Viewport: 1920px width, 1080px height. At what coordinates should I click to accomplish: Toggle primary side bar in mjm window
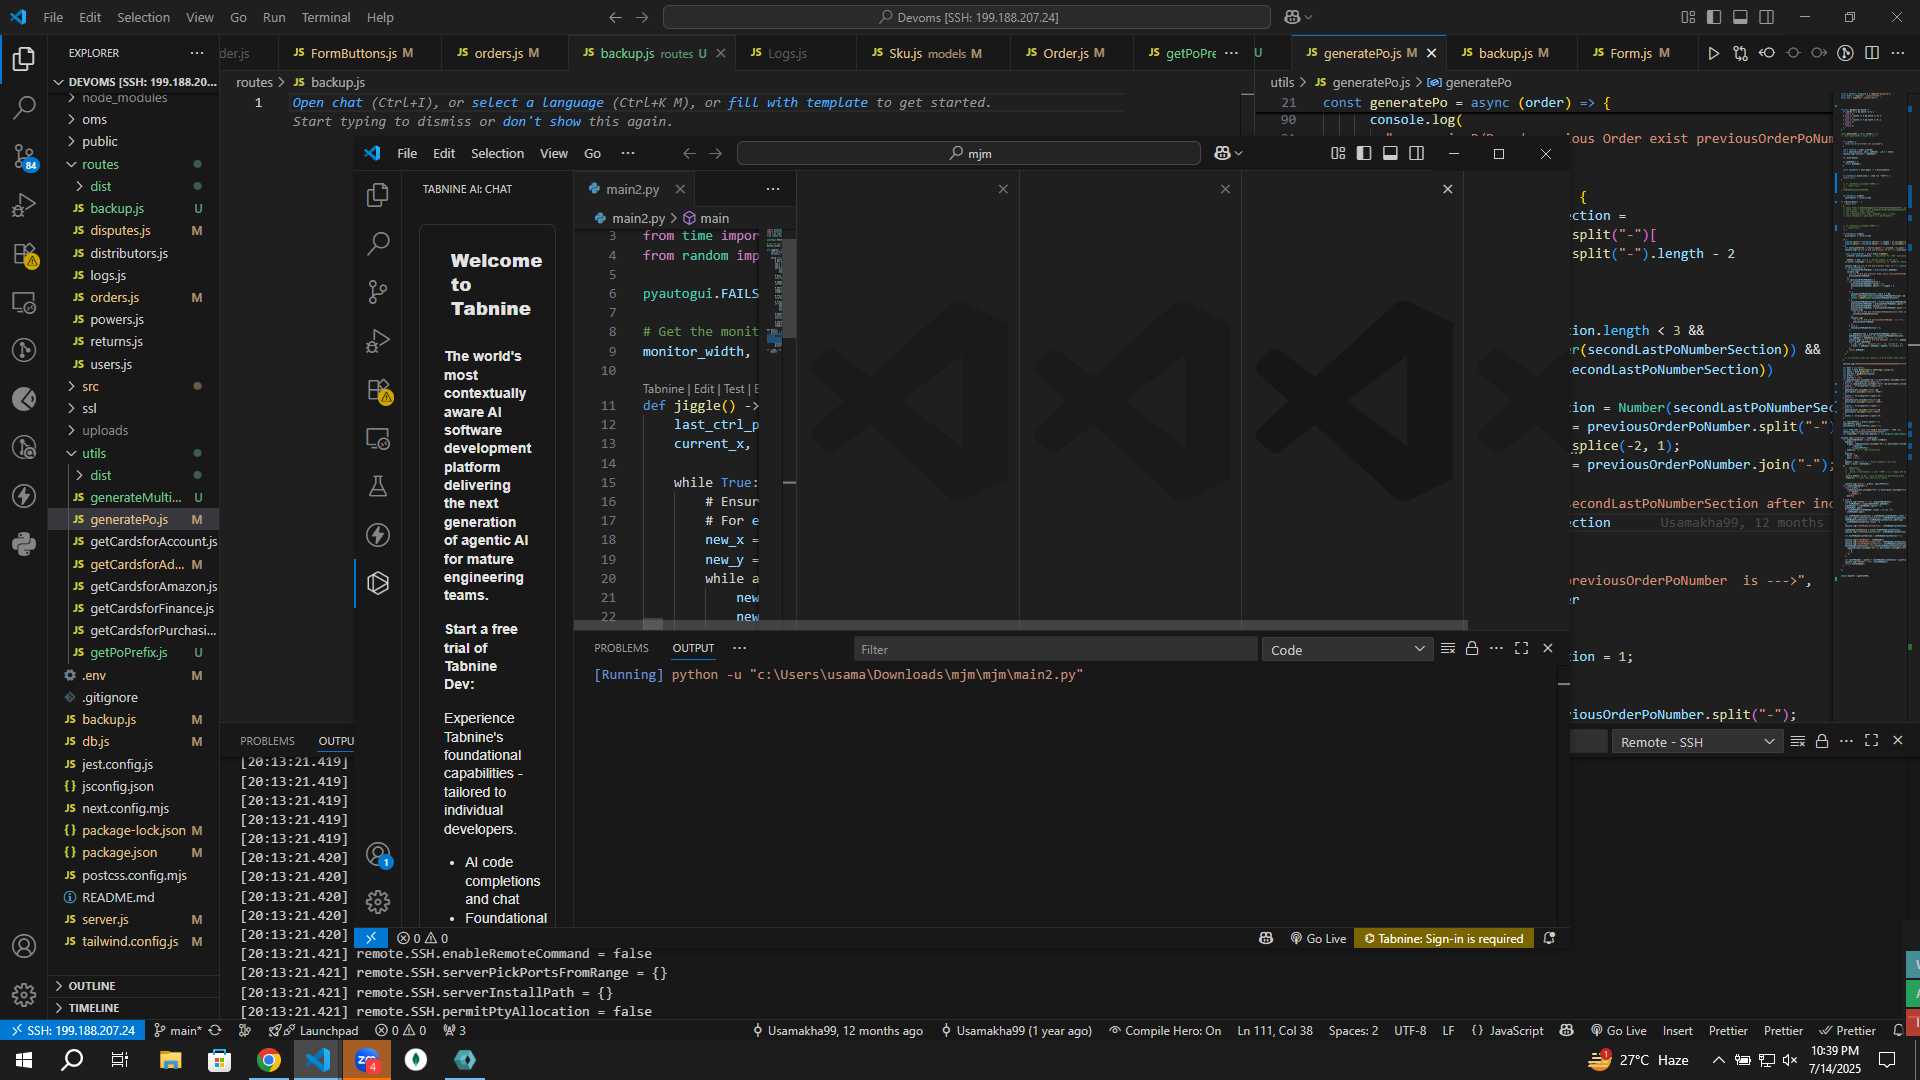[x=1364, y=153]
